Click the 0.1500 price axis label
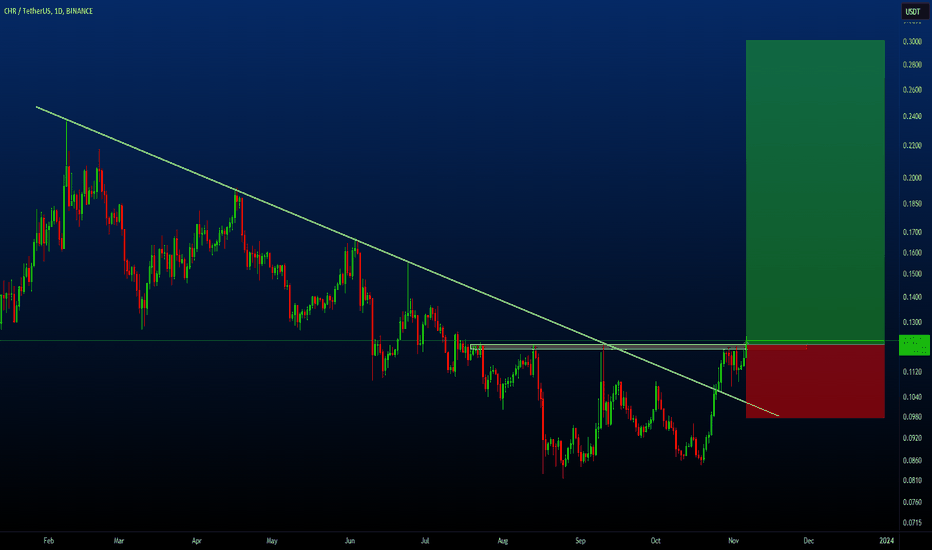The height and width of the screenshot is (550, 932). click(x=912, y=274)
